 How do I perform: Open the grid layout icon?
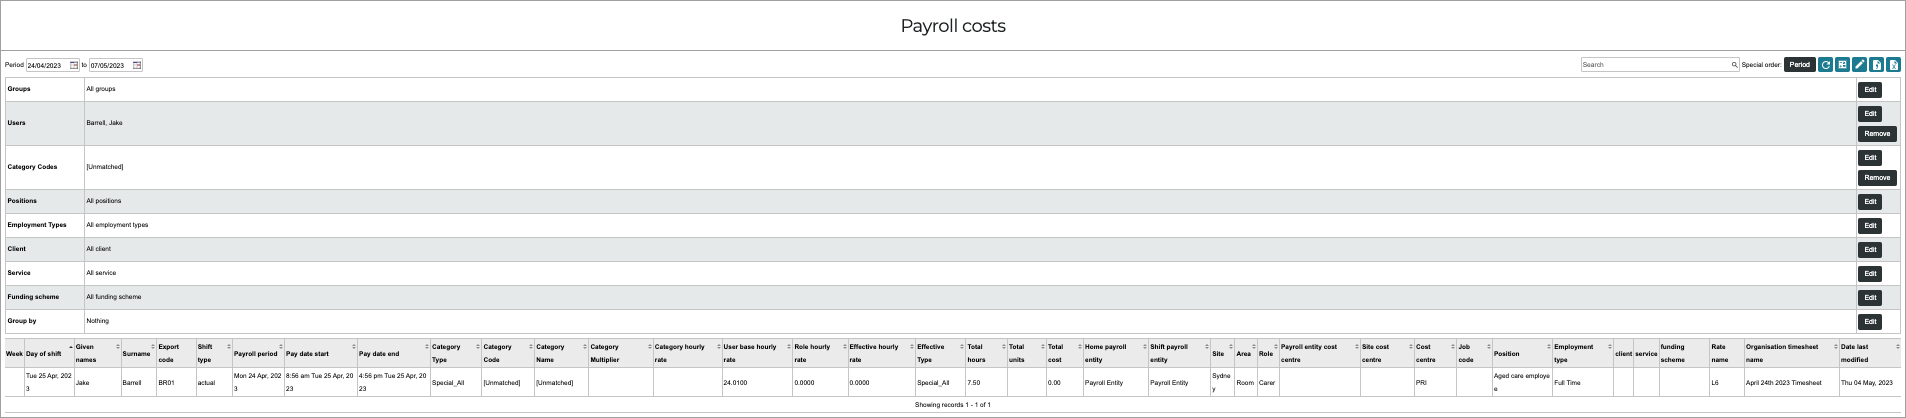click(x=1842, y=65)
